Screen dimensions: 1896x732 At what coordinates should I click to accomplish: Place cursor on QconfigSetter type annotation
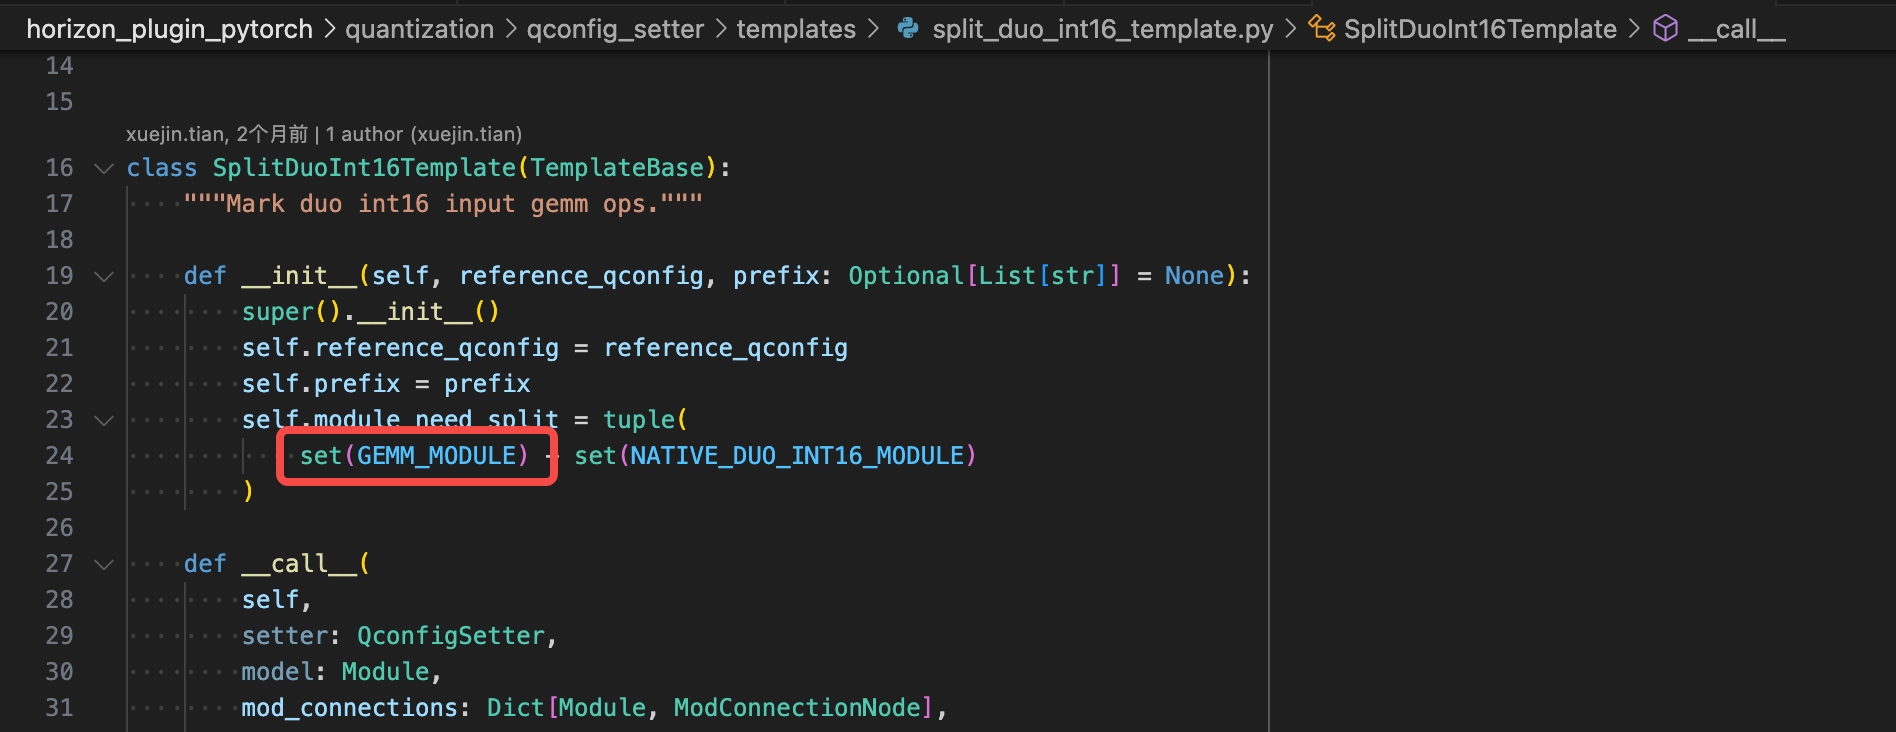451,636
